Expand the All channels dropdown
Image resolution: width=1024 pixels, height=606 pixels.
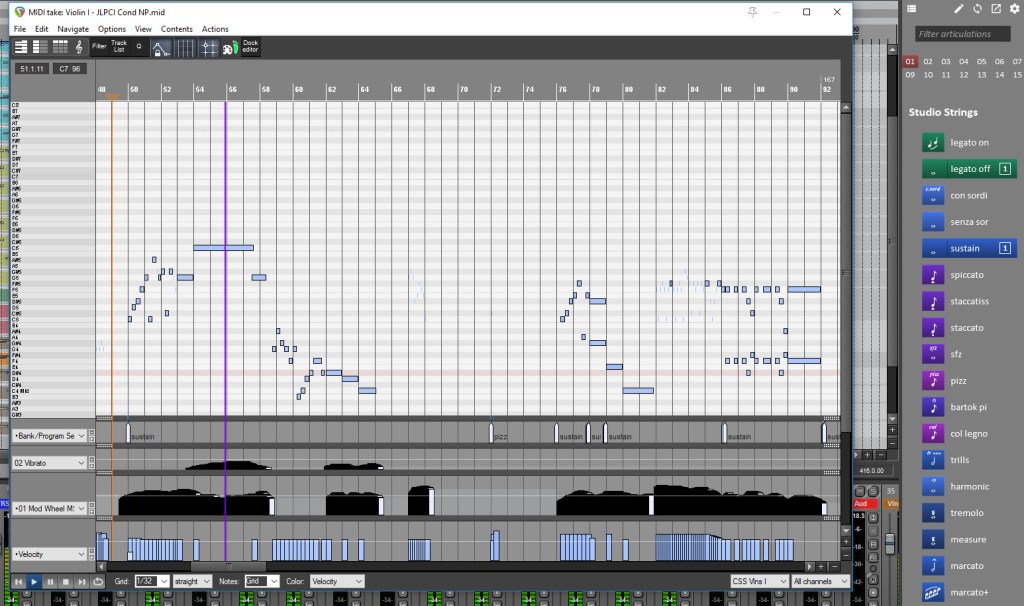tap(819, 581)
